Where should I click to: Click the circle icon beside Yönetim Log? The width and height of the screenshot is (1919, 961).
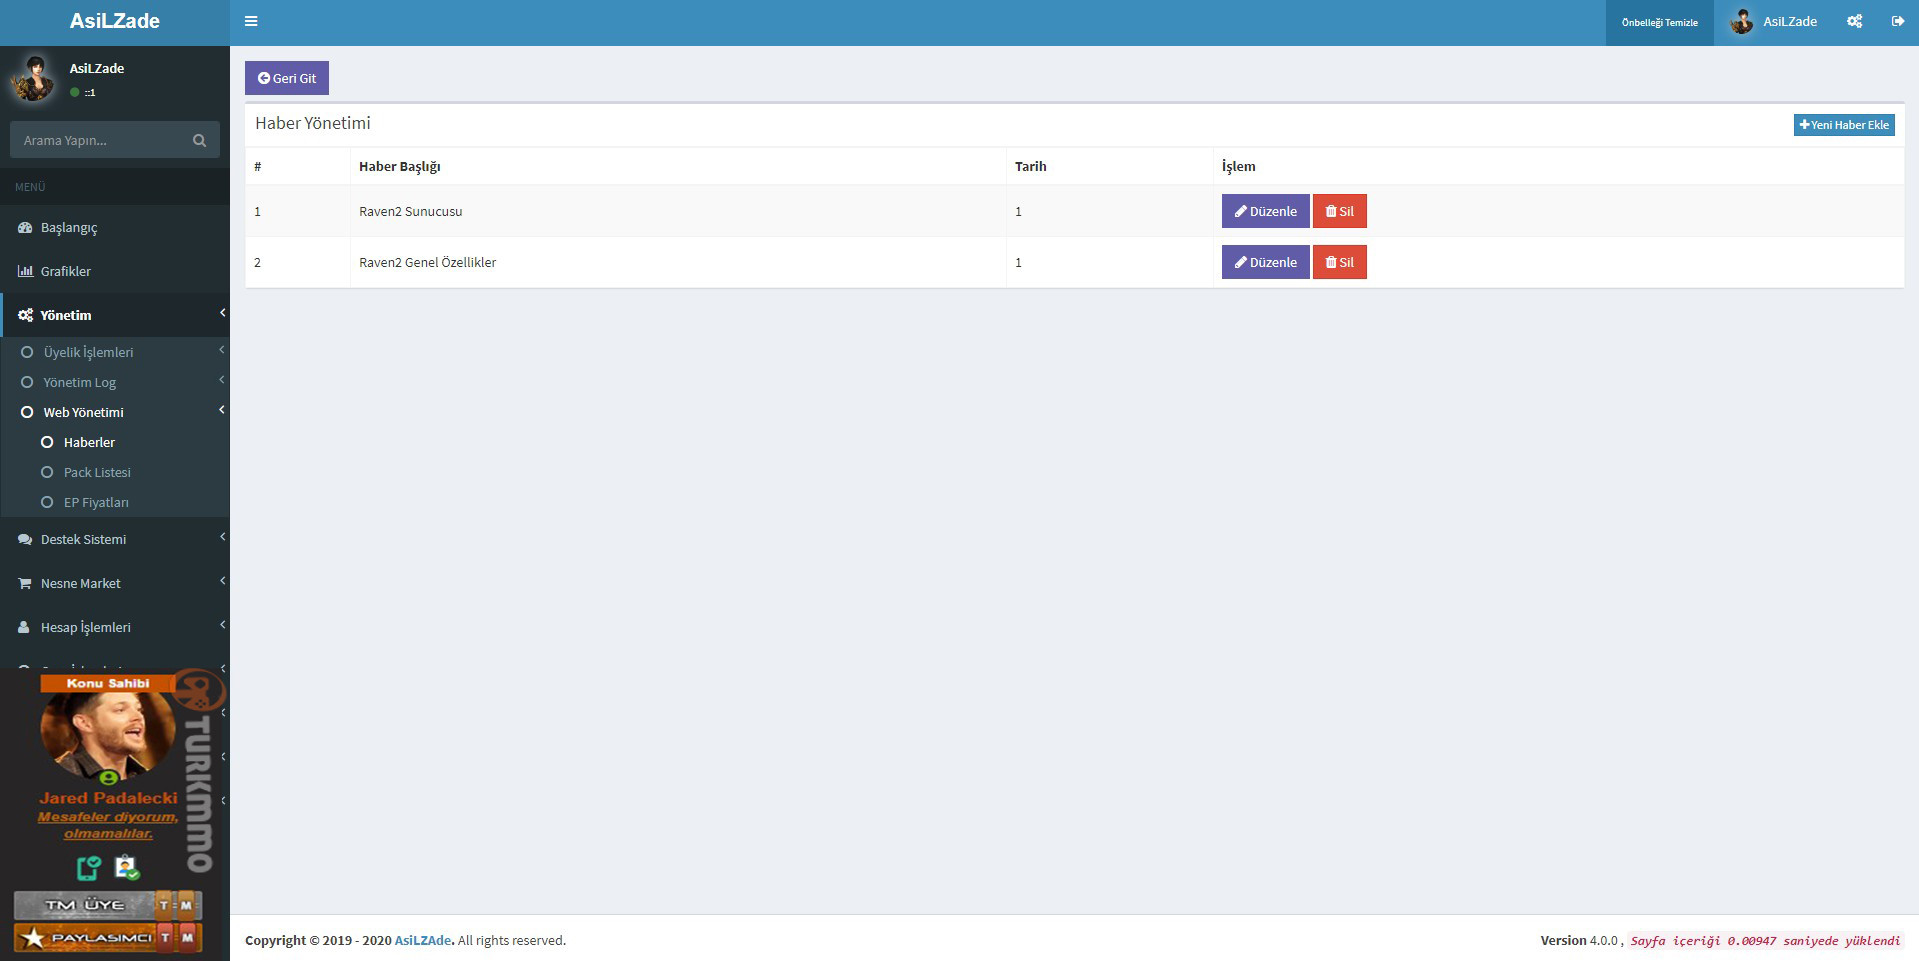coord(27,382)
